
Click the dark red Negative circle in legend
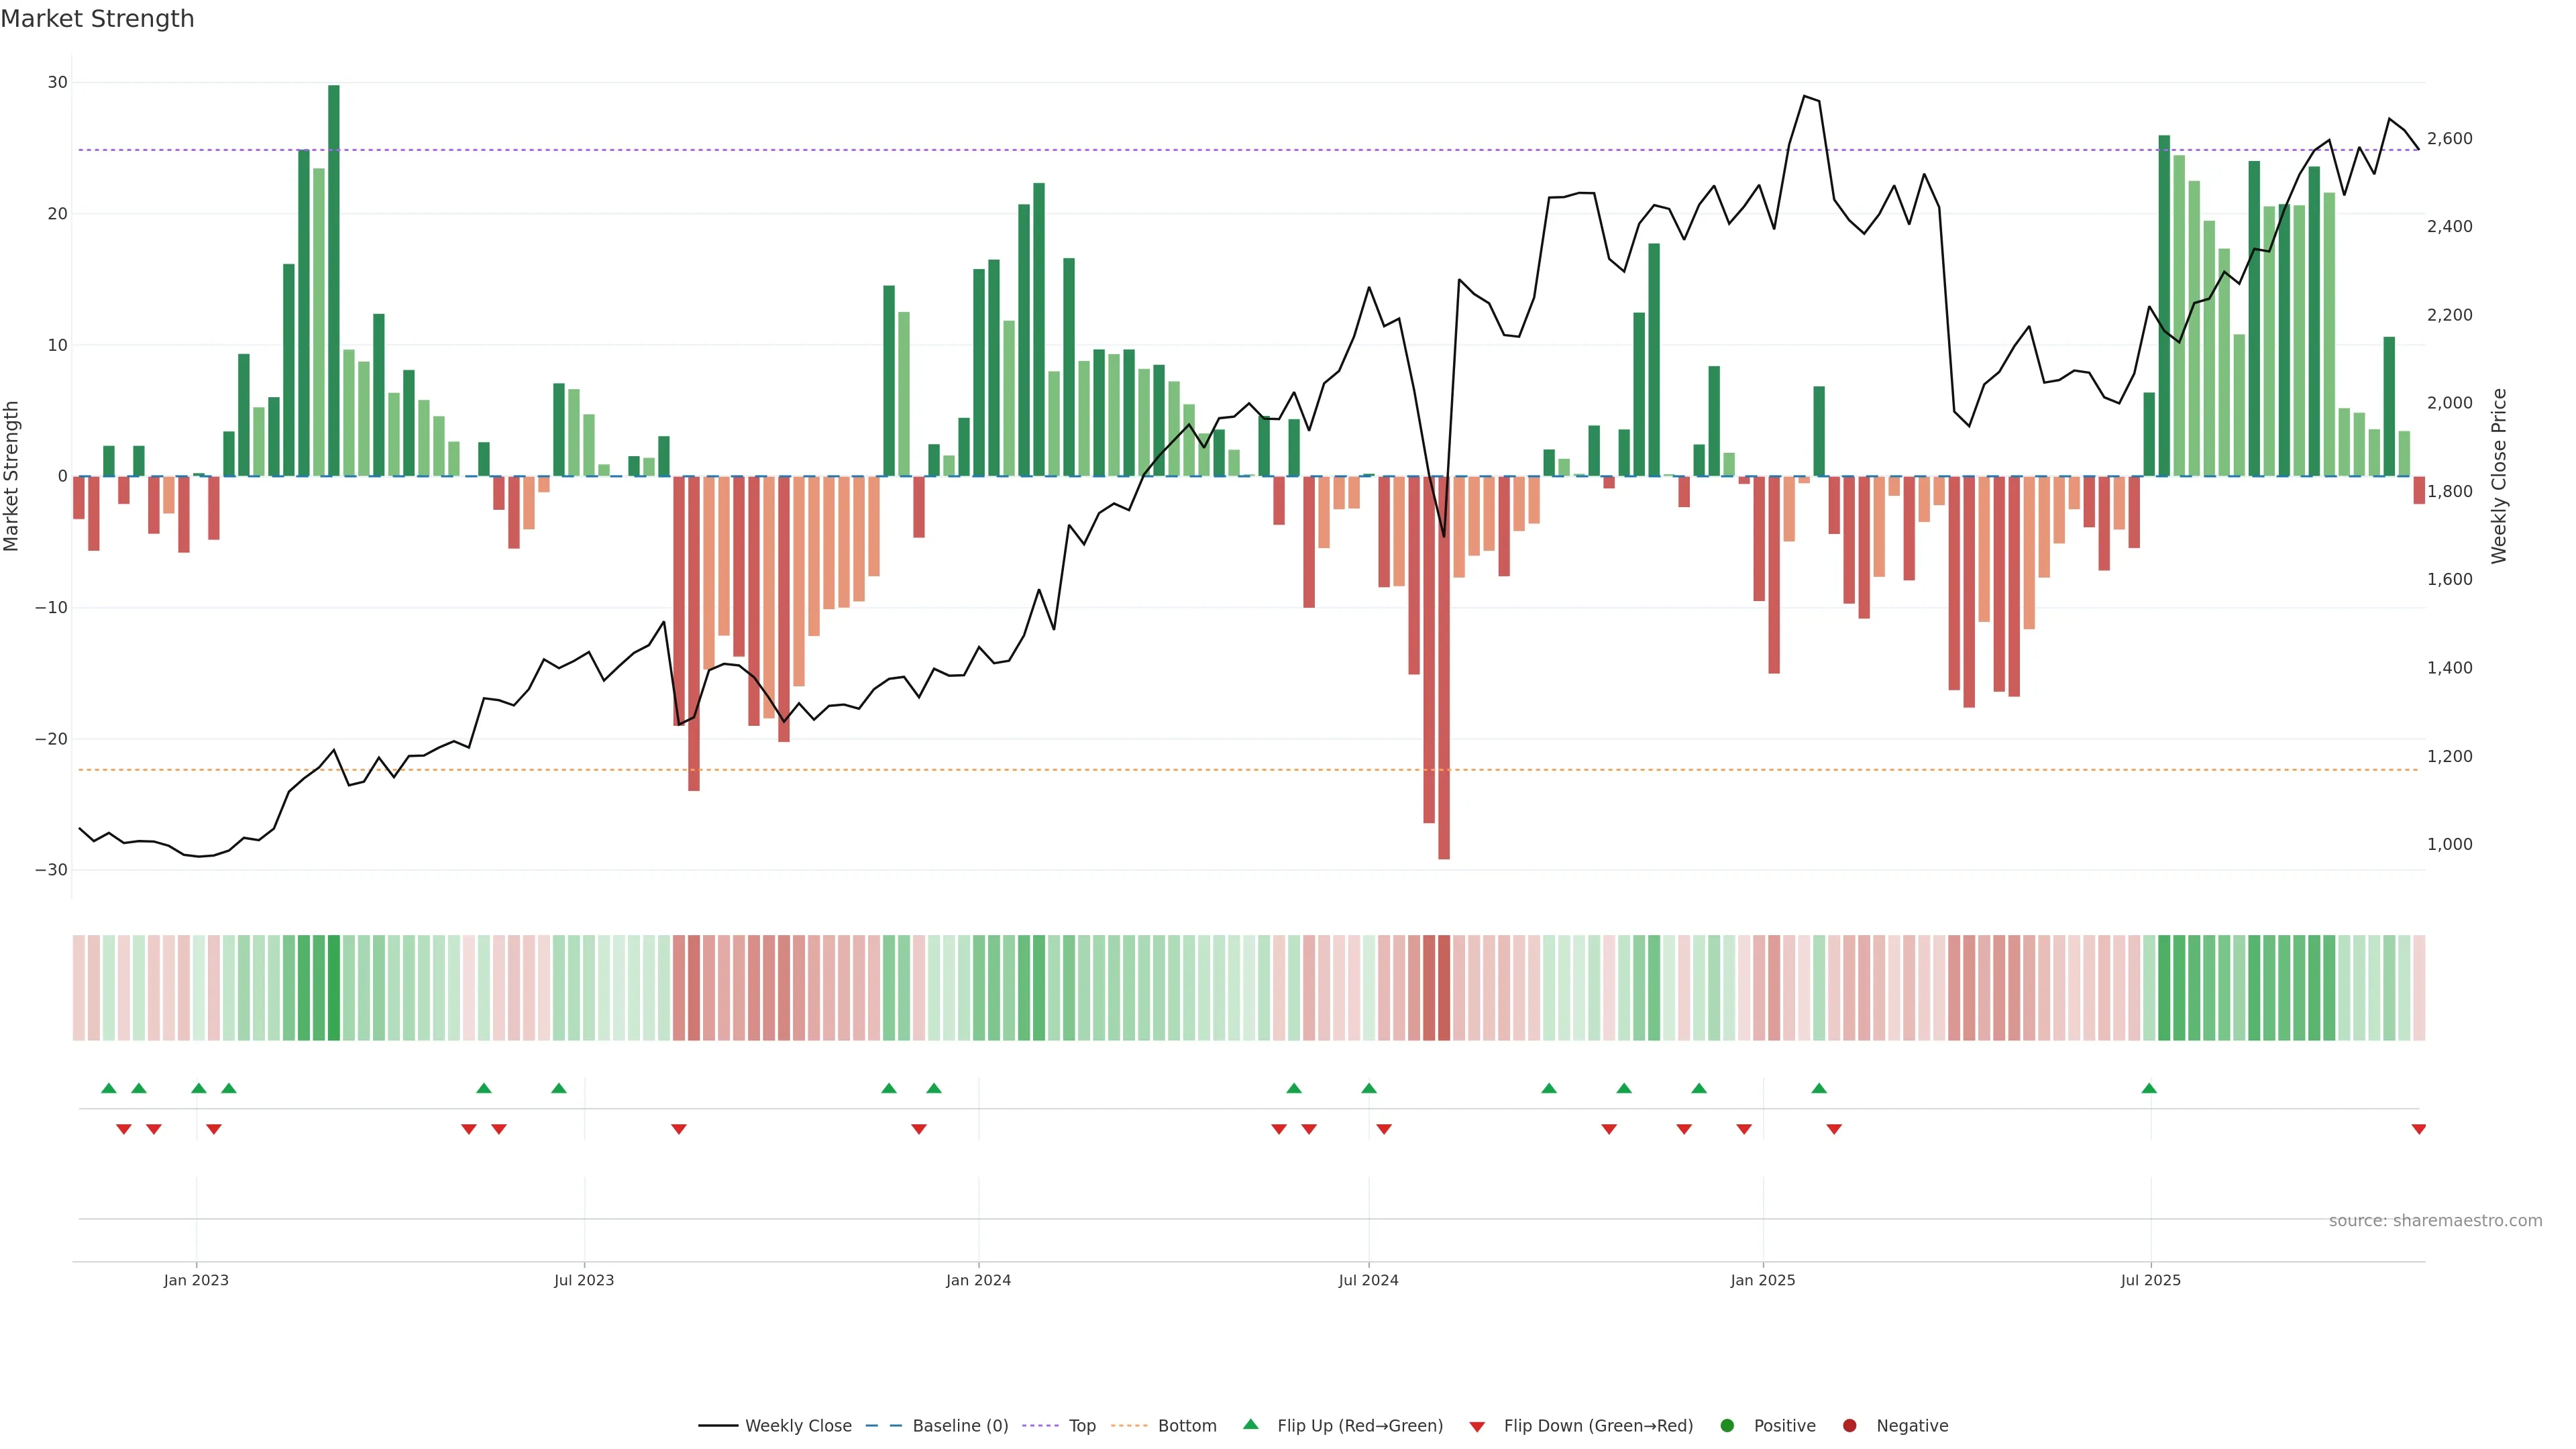coord(1849,1426)
